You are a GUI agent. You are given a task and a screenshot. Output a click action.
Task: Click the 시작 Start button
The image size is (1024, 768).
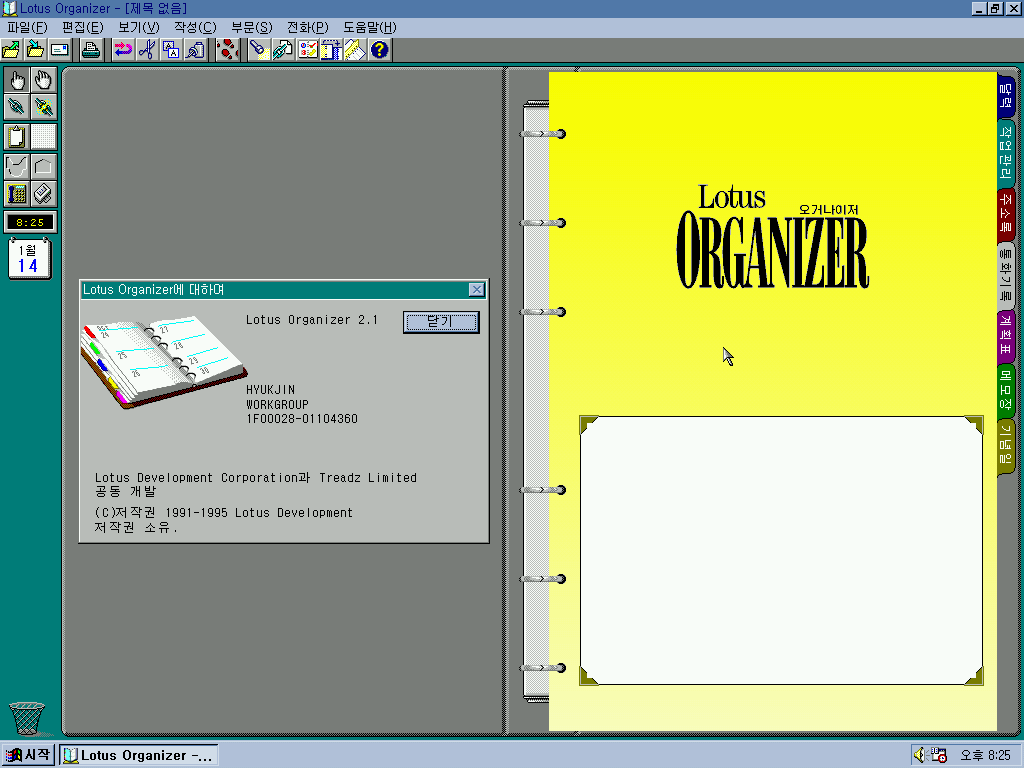tap(27, 755)
